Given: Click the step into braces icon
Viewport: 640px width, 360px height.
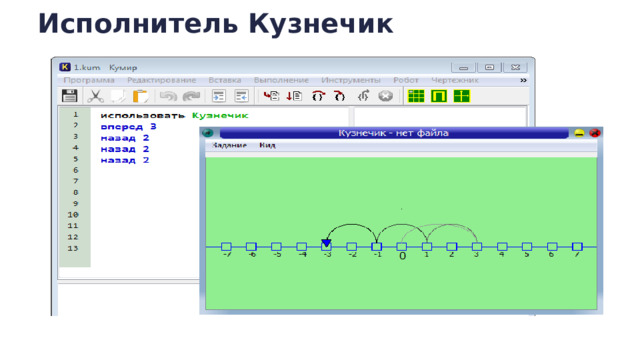Looking at the screenshot, I should (x=340, y=96).
